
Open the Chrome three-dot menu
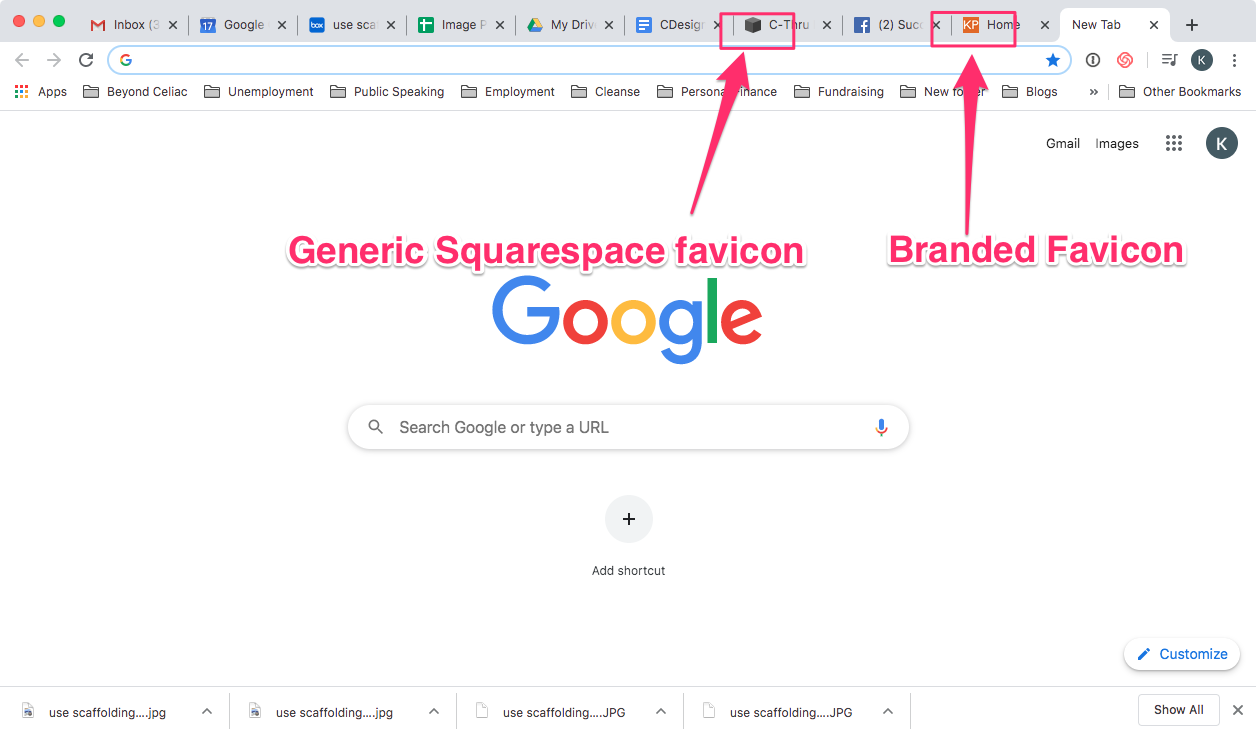pyautogui.click(x=1235, y=60)
